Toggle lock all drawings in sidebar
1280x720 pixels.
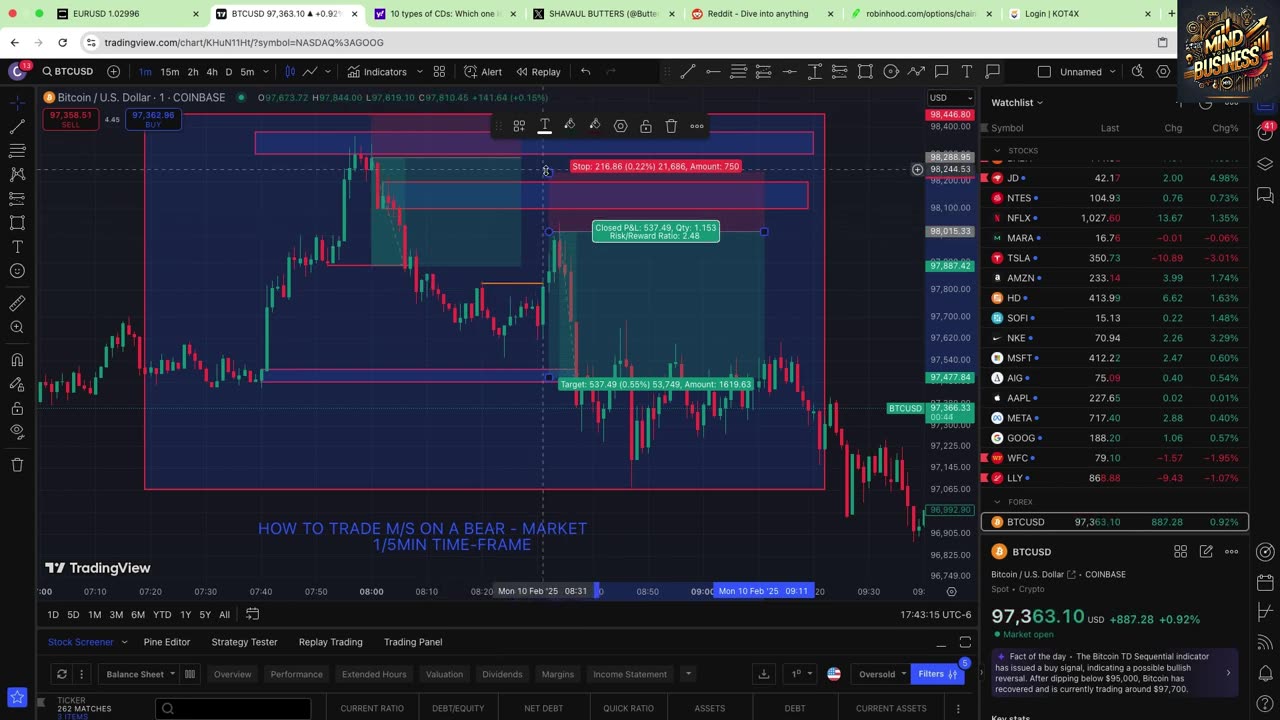tap(17, 408)
